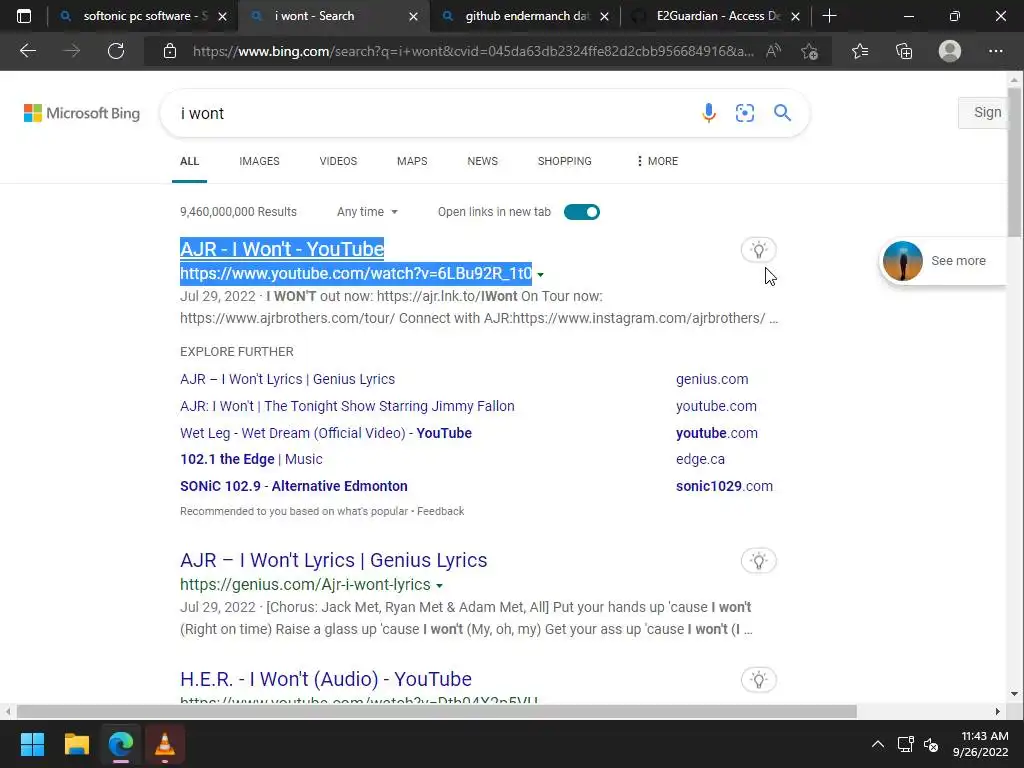The width and height of the screenshot is (1024, 768).
Task: Open muted volume tray icon
Action: (x=931, y=744)
